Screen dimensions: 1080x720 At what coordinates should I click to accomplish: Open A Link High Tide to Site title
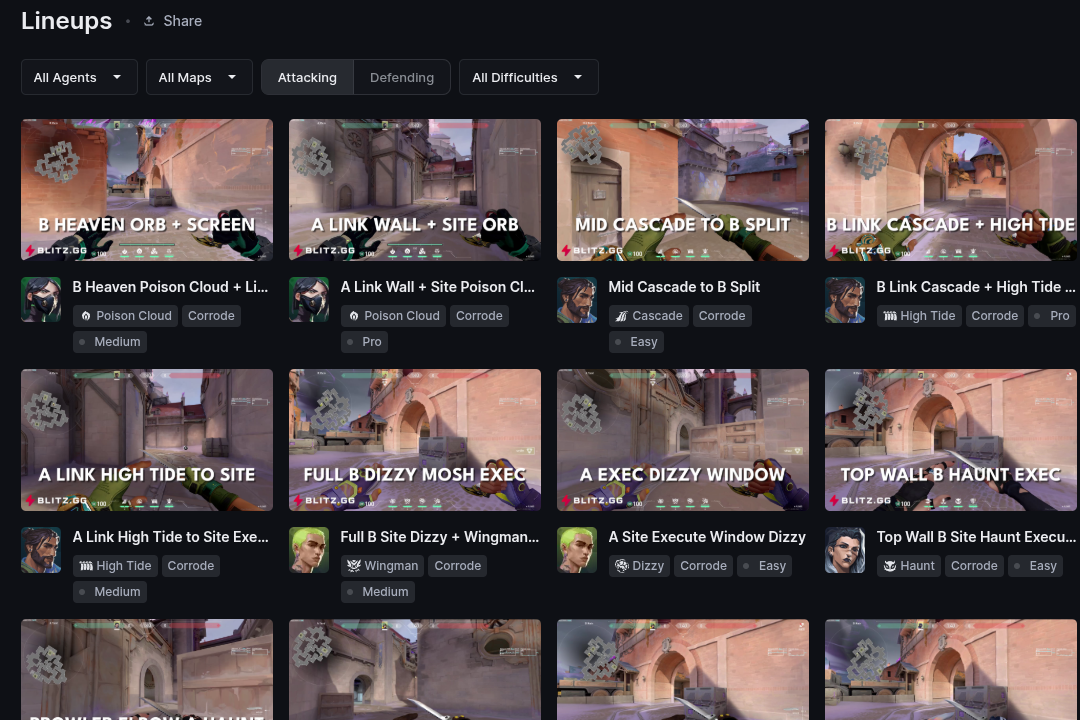[171, 537]
